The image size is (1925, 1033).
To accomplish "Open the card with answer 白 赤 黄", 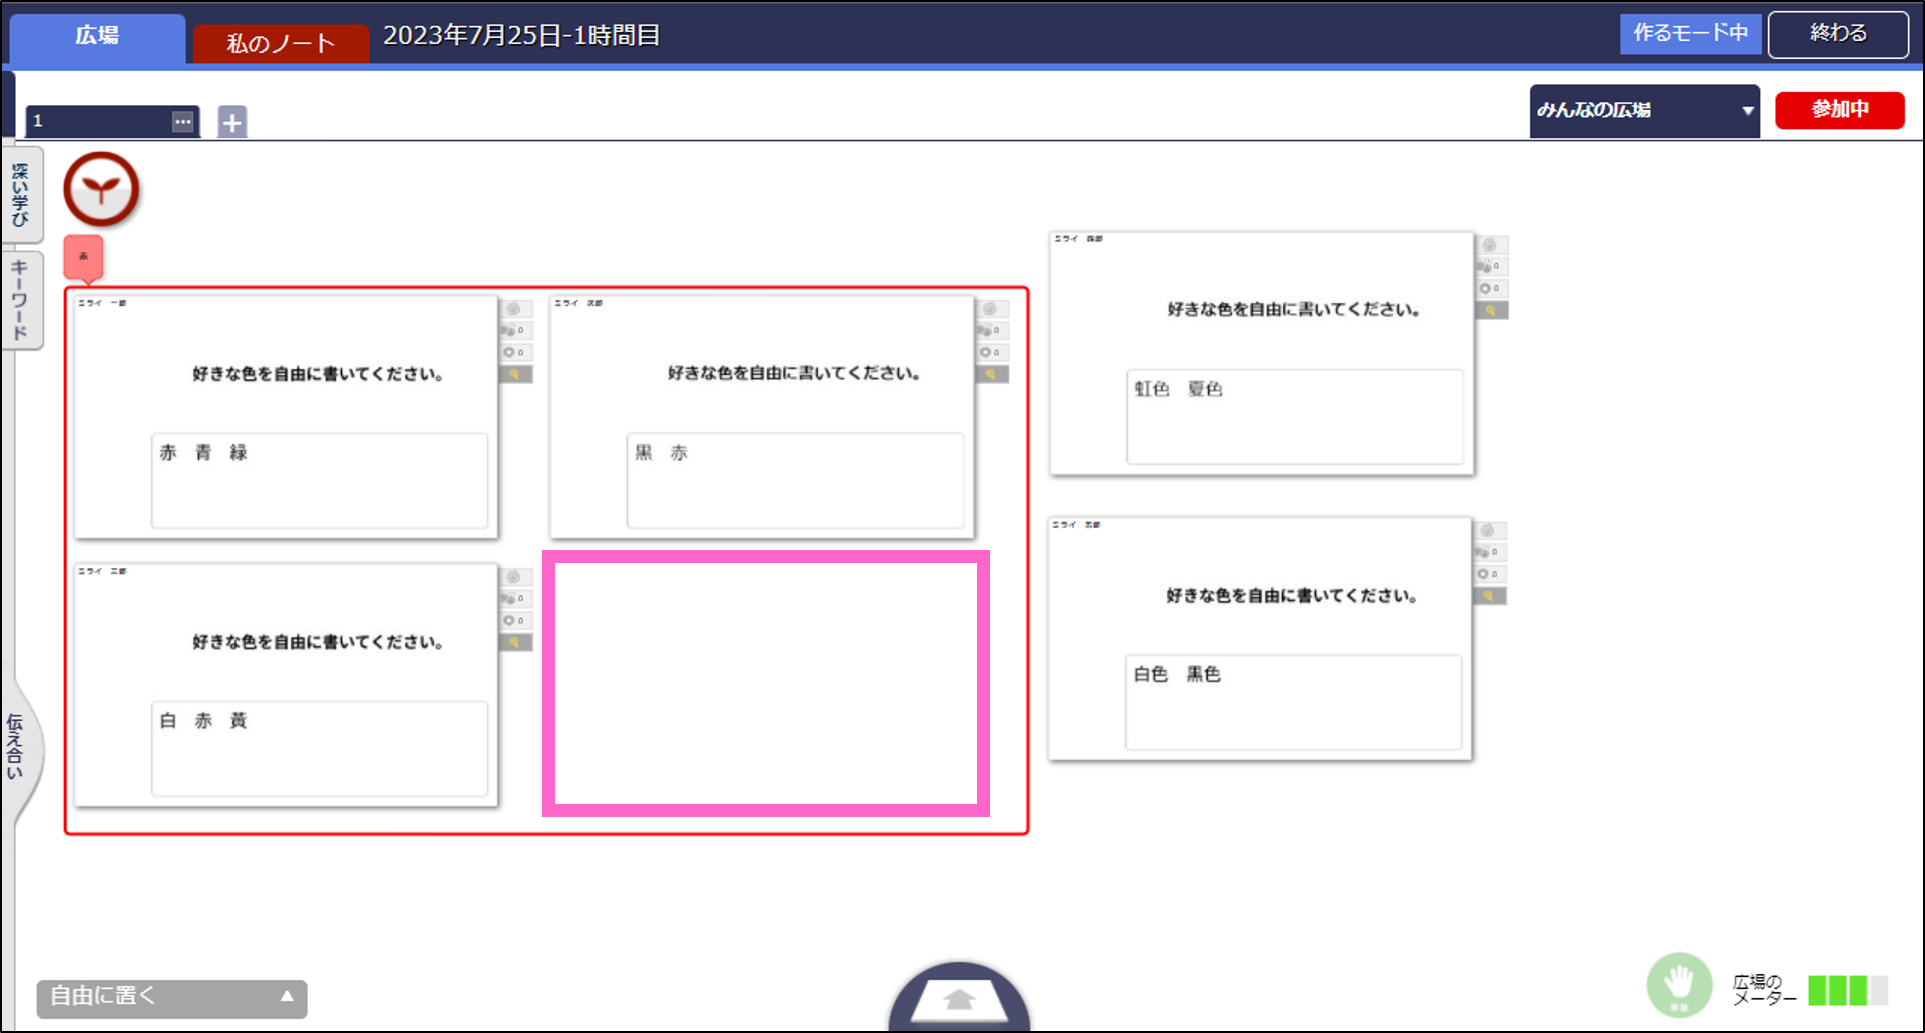I will click(x=286, y=685).
